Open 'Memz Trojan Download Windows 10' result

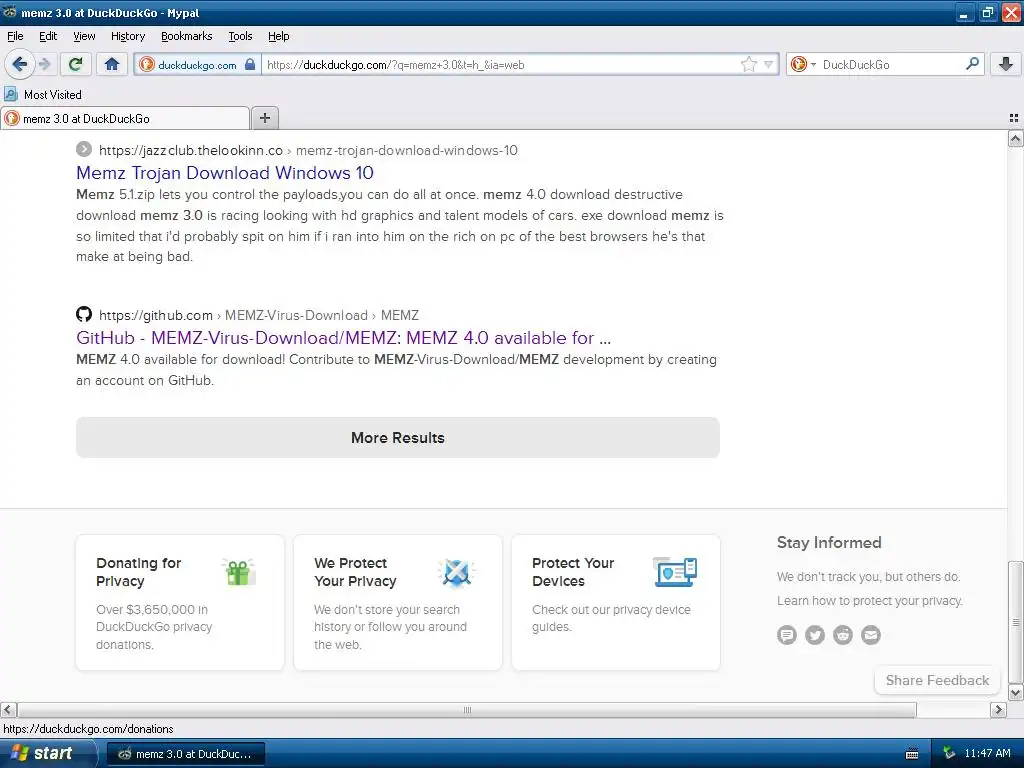point(225,173)
